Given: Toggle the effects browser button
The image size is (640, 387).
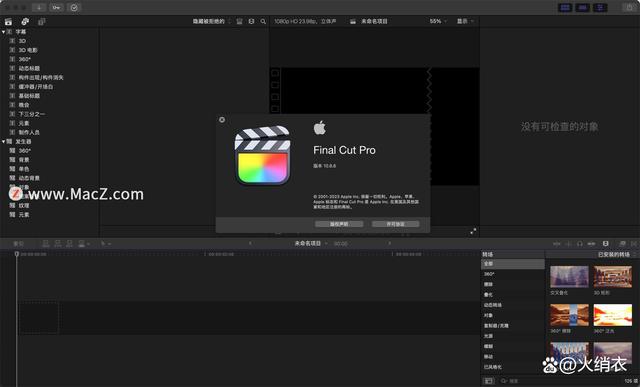Looking at the screenshot, I should [x=622, y=244].
